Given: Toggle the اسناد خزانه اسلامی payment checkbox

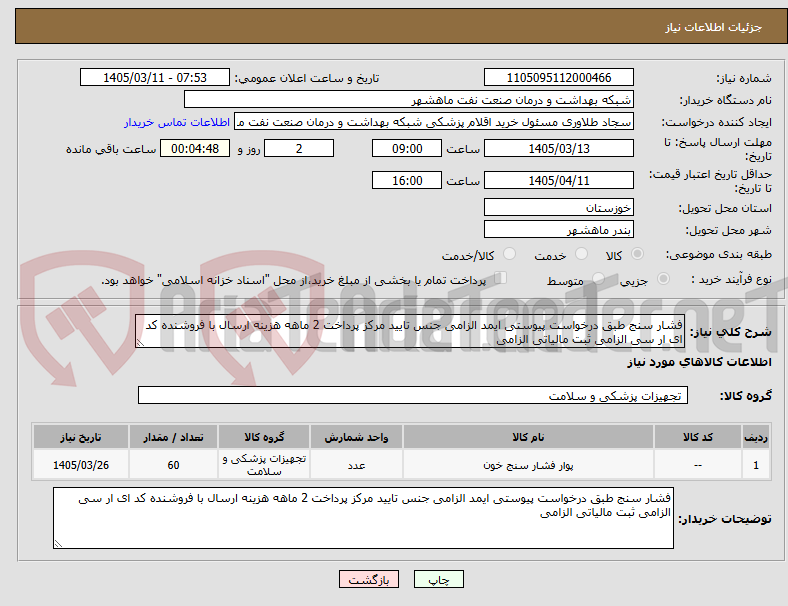Looking at the screenshot, I should 501,278.
